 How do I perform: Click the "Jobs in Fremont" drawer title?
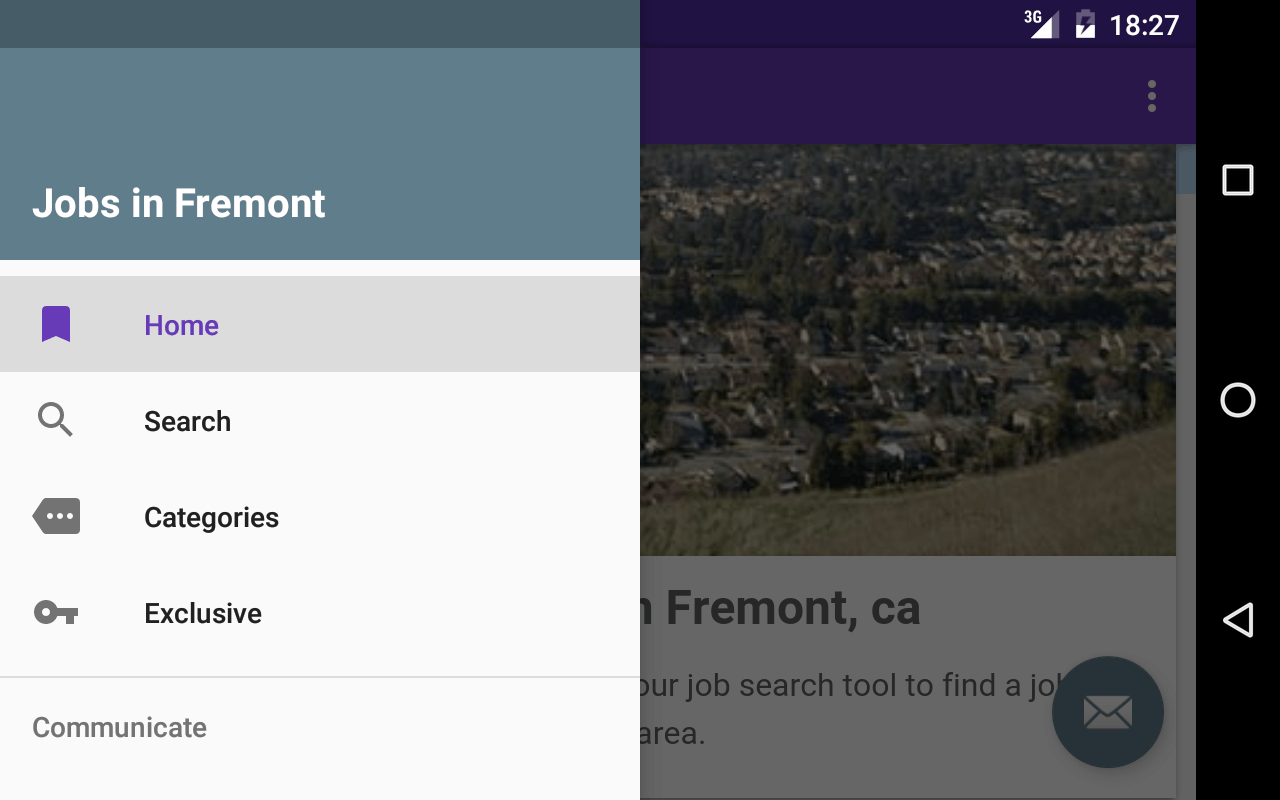coord(179,204)
